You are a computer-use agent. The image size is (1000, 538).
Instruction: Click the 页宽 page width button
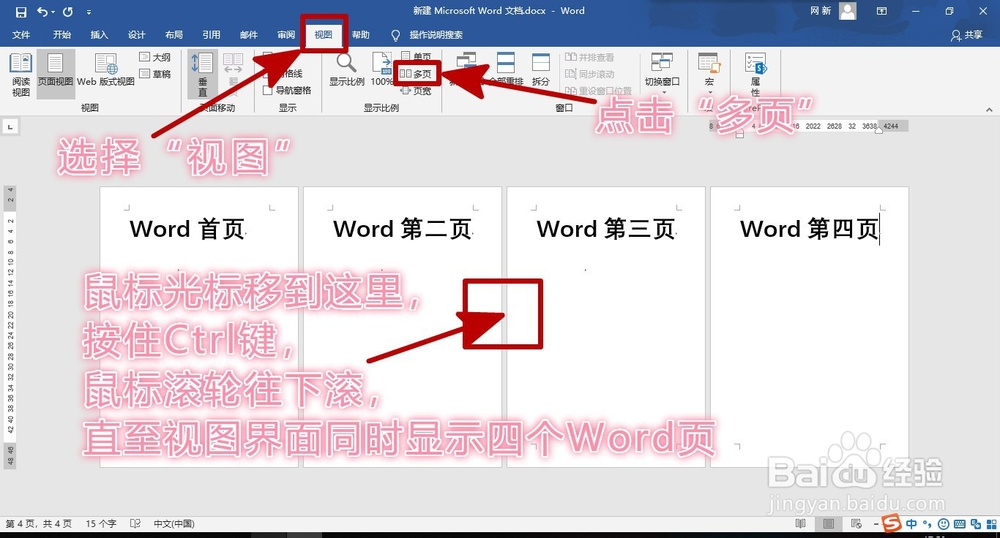[x=416, y=91]
